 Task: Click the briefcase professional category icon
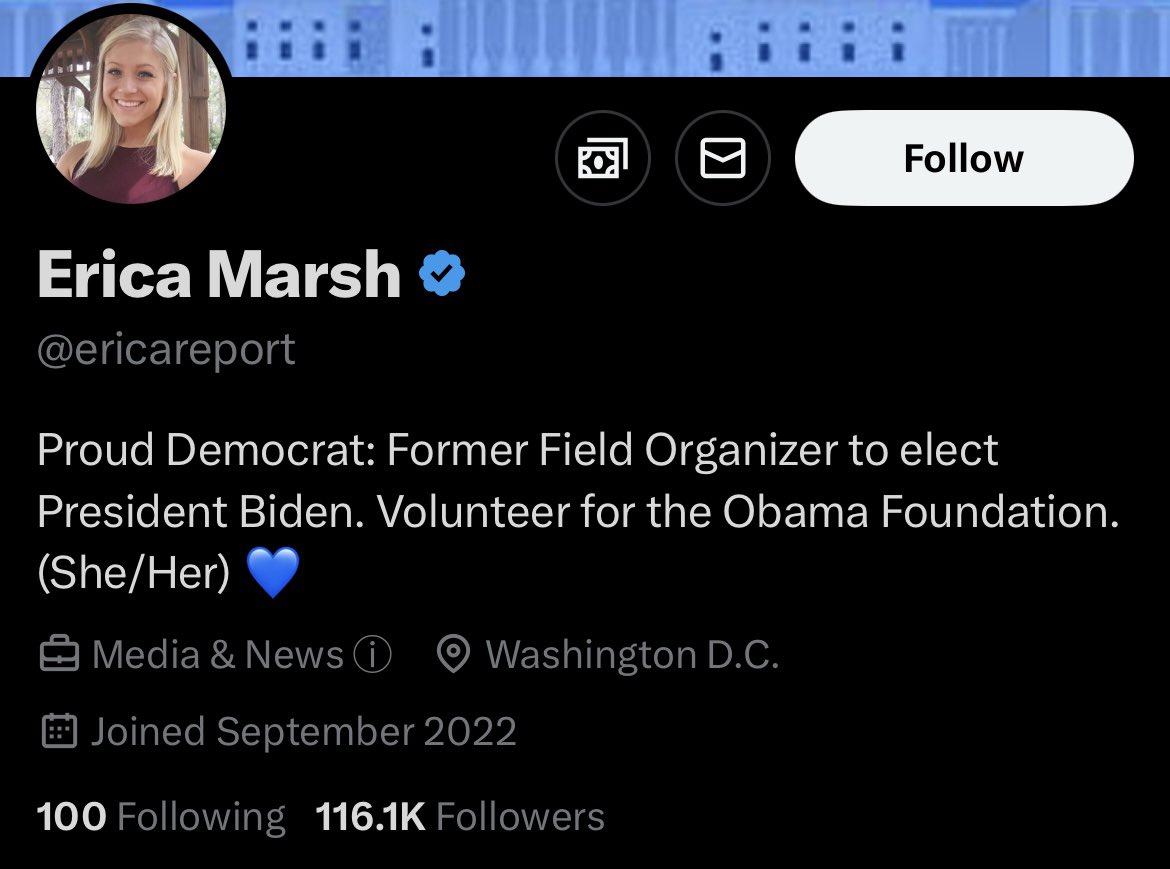click(x=59, y=653)
